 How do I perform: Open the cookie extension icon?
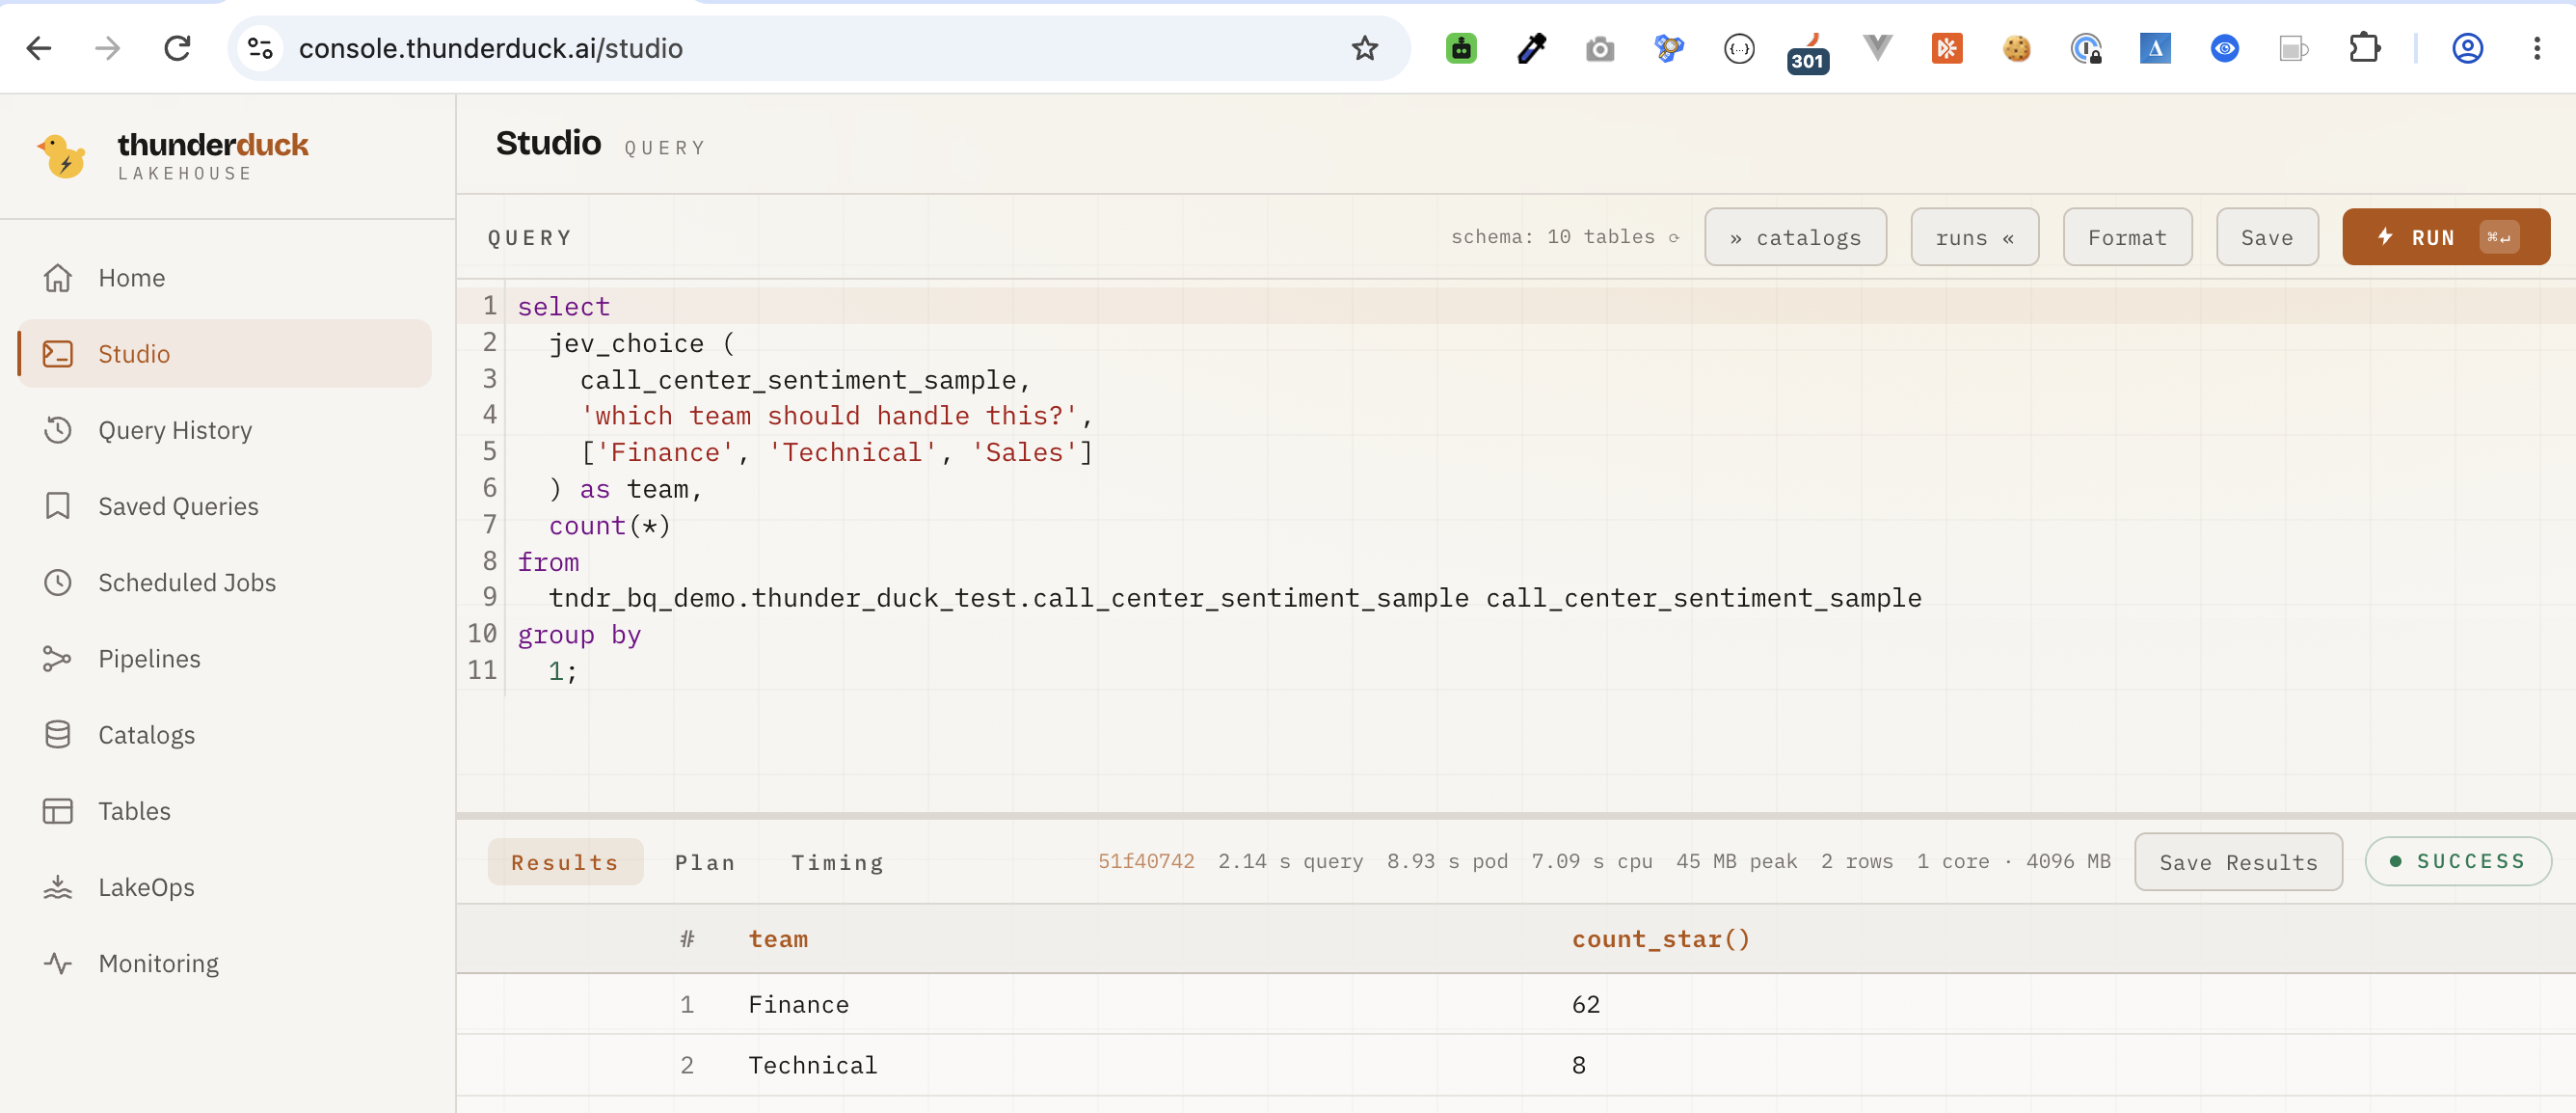pyautogui.click(x=2016, y=48)
